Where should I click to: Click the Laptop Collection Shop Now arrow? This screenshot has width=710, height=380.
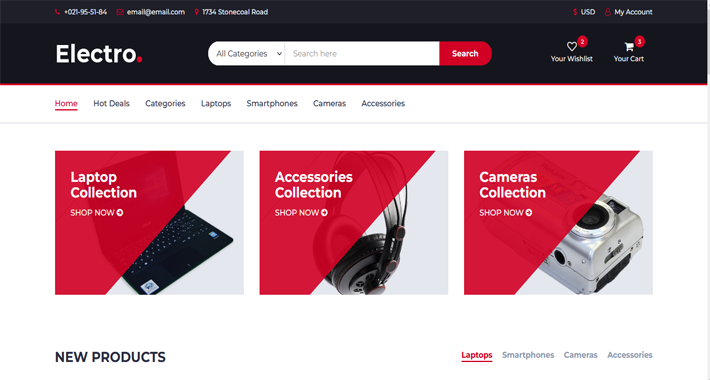point(120,212)
